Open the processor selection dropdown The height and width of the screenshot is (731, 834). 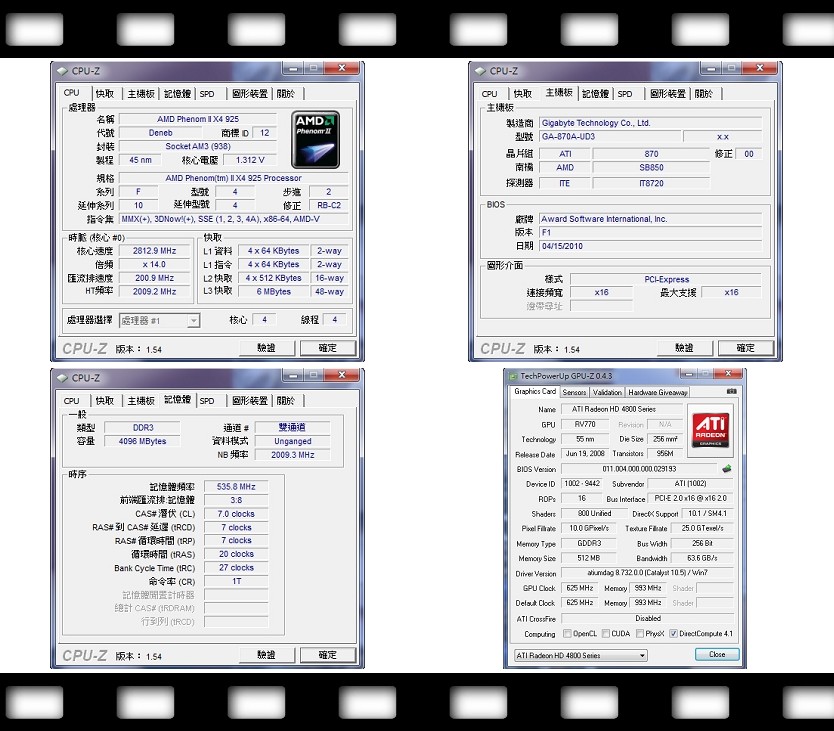pos(160,320)
